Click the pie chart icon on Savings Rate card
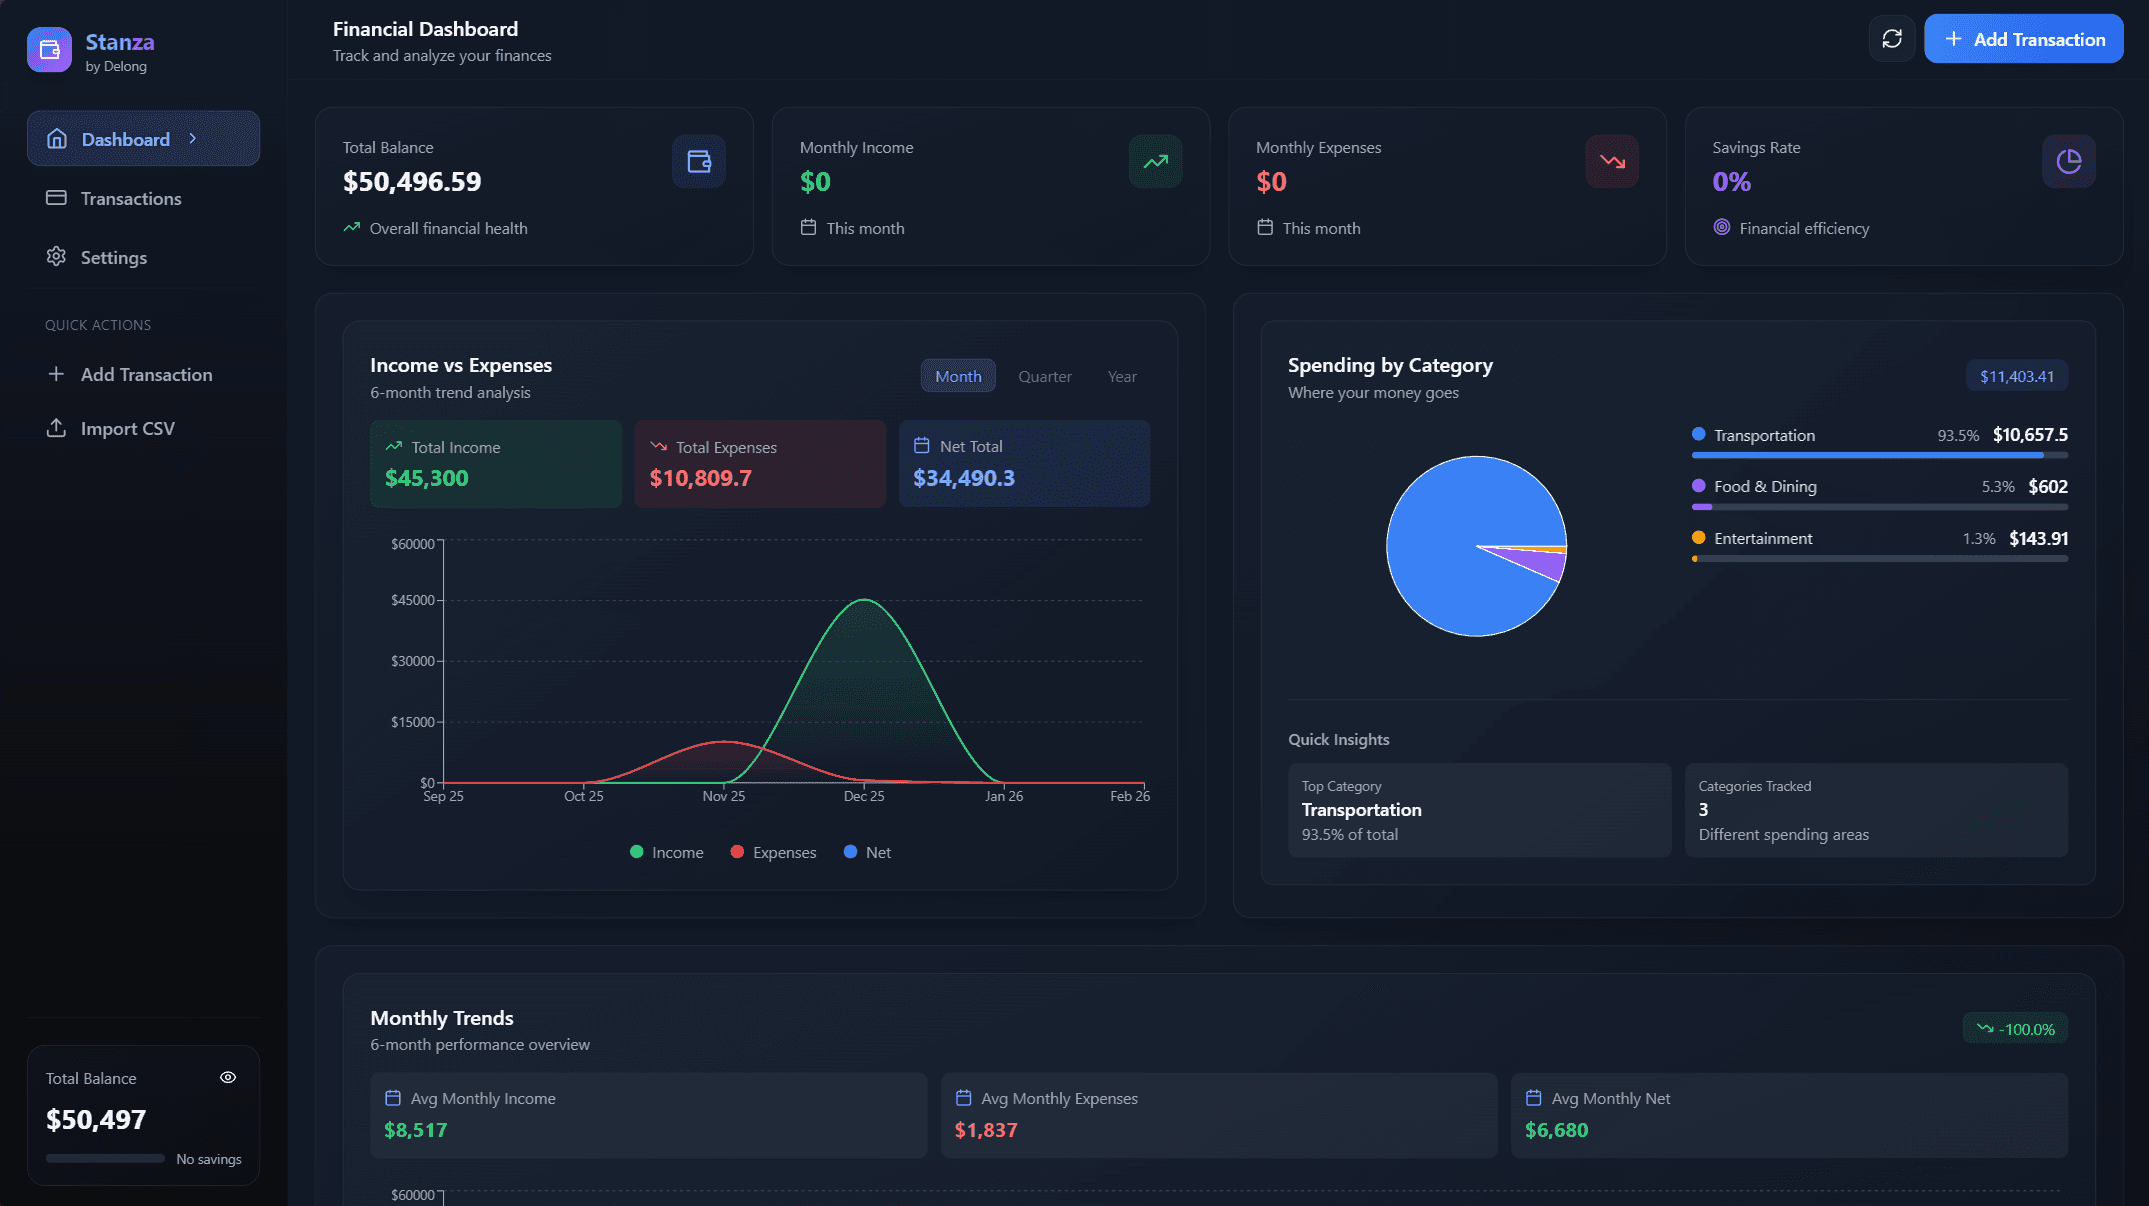The width and height of the screenshot is (2149, 1206). tap(2068, 161)
